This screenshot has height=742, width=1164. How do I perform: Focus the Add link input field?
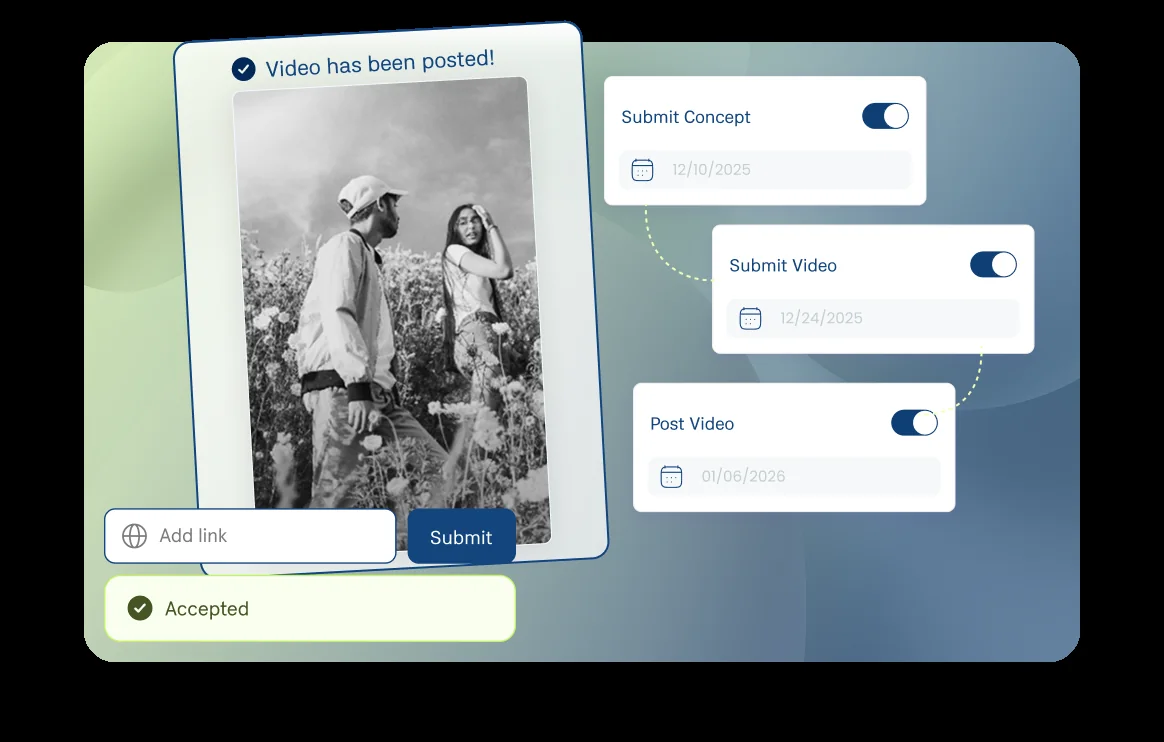tap(250, 536)
